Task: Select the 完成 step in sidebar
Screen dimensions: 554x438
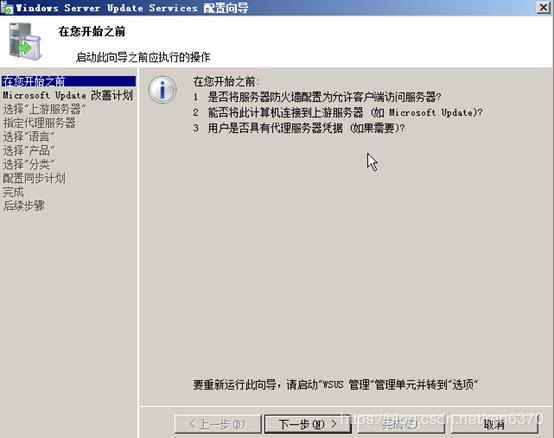Action: click(13, 192)
